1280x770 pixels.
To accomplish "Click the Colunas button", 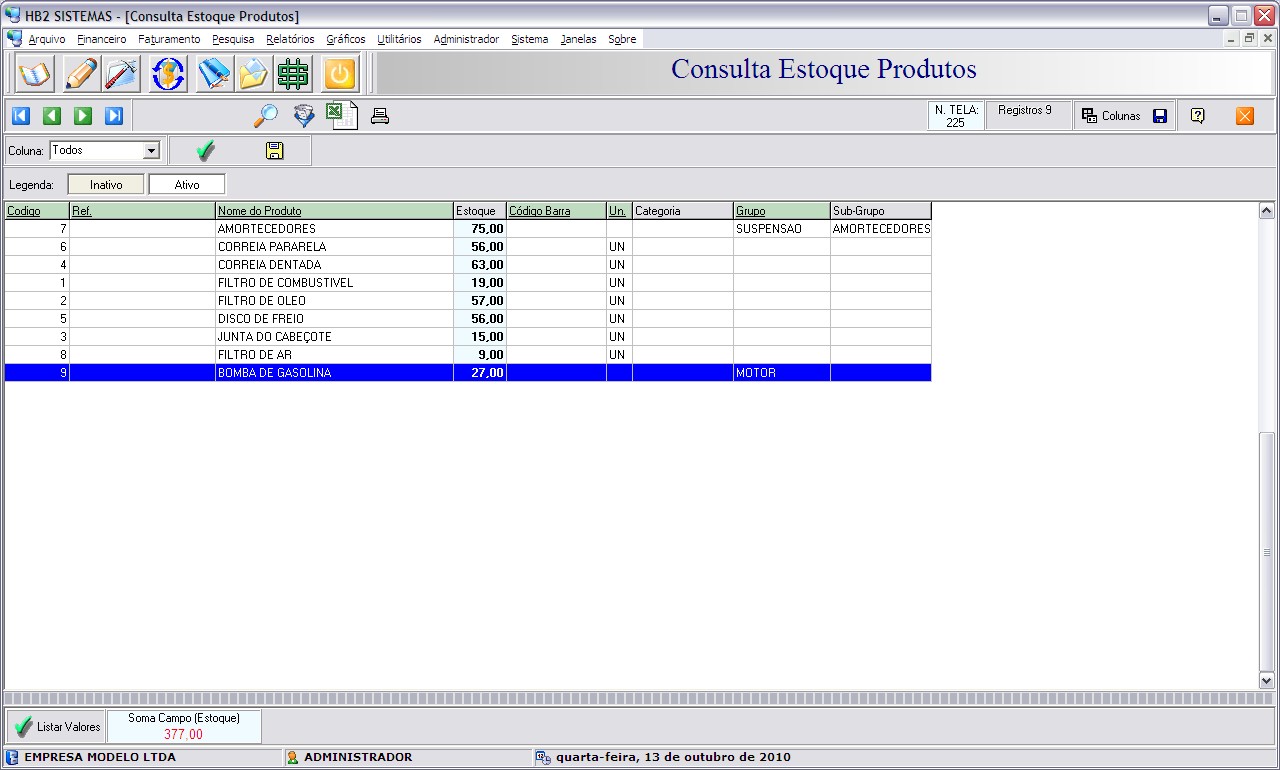I will pyautogui.click(x=1113, y=116).
